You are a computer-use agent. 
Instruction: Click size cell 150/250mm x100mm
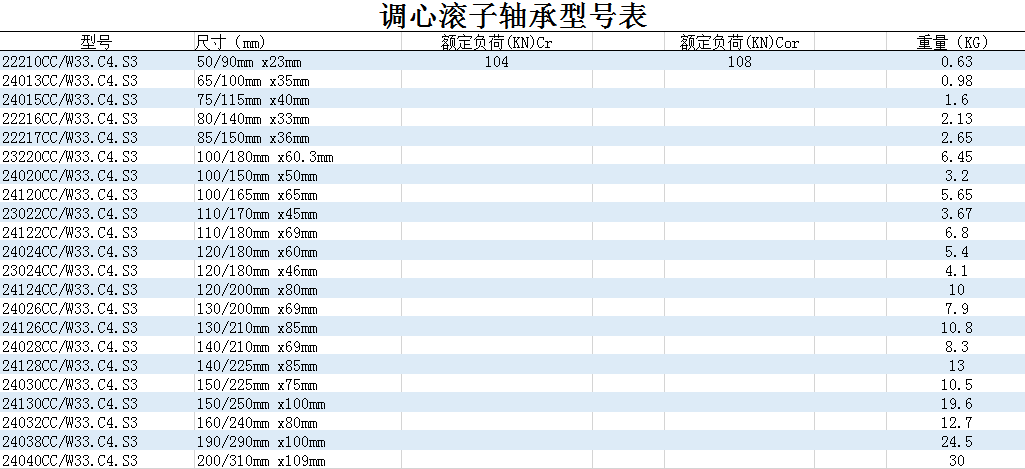[261, 404]
